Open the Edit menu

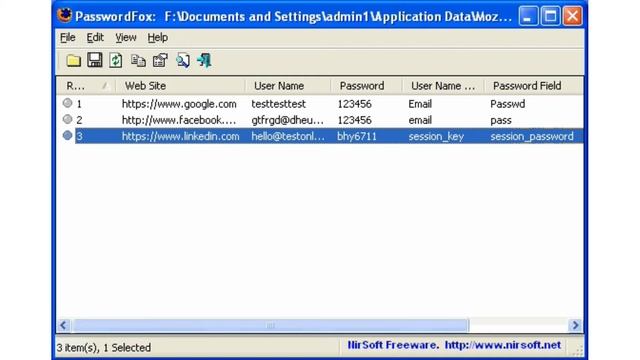click(x=95, y=38)
